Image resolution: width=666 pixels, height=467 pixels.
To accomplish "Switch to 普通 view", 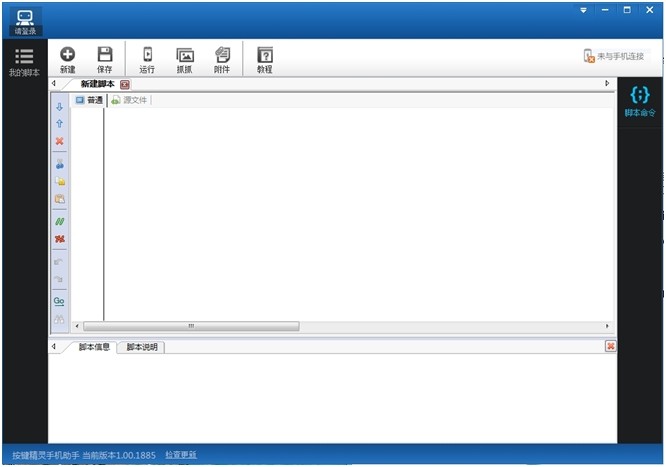I will click(89, 100).
